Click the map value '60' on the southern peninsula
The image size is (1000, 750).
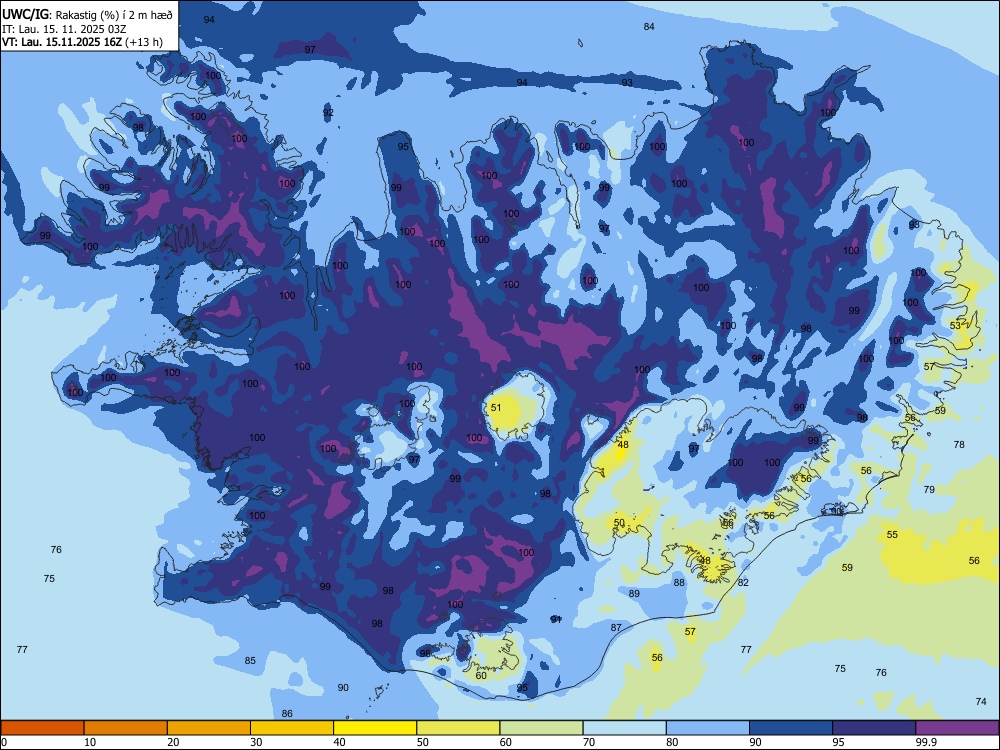(481, 676)
